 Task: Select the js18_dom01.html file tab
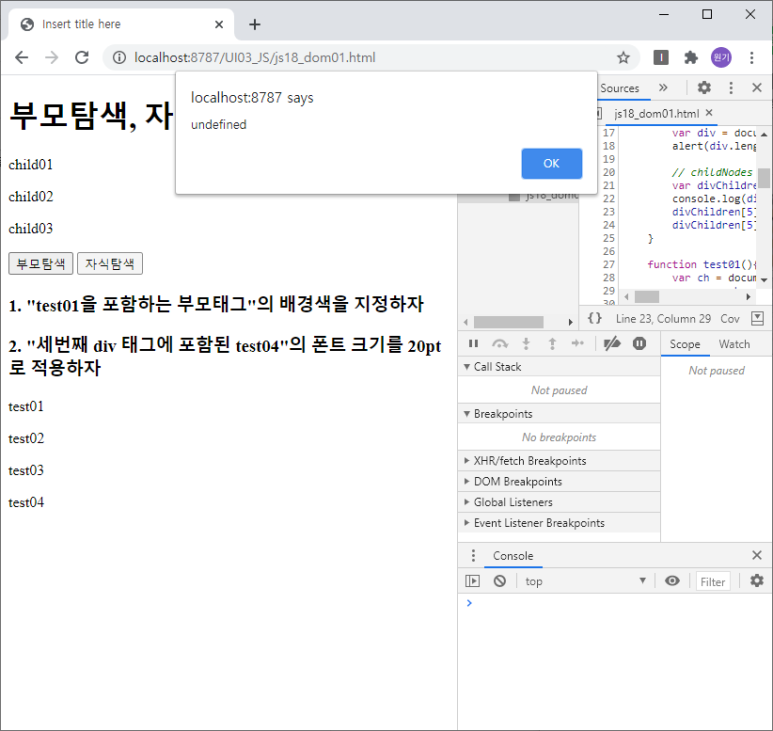click(656, 114)
